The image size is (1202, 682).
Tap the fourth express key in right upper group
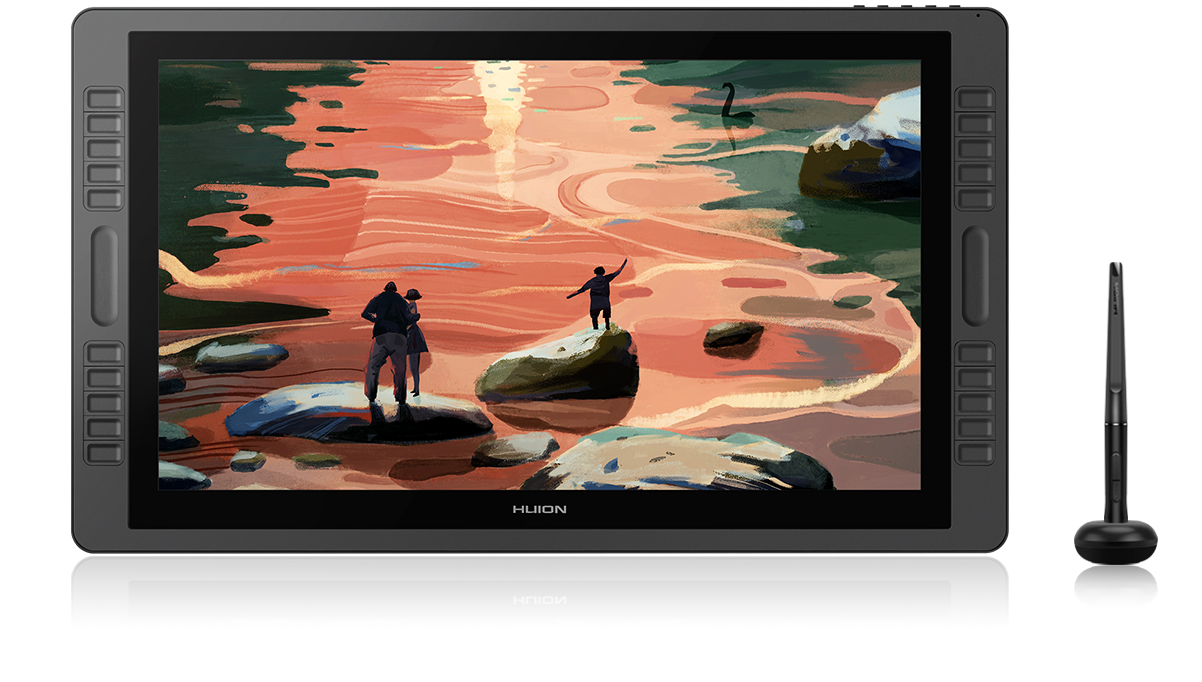(x=975, y=175)
